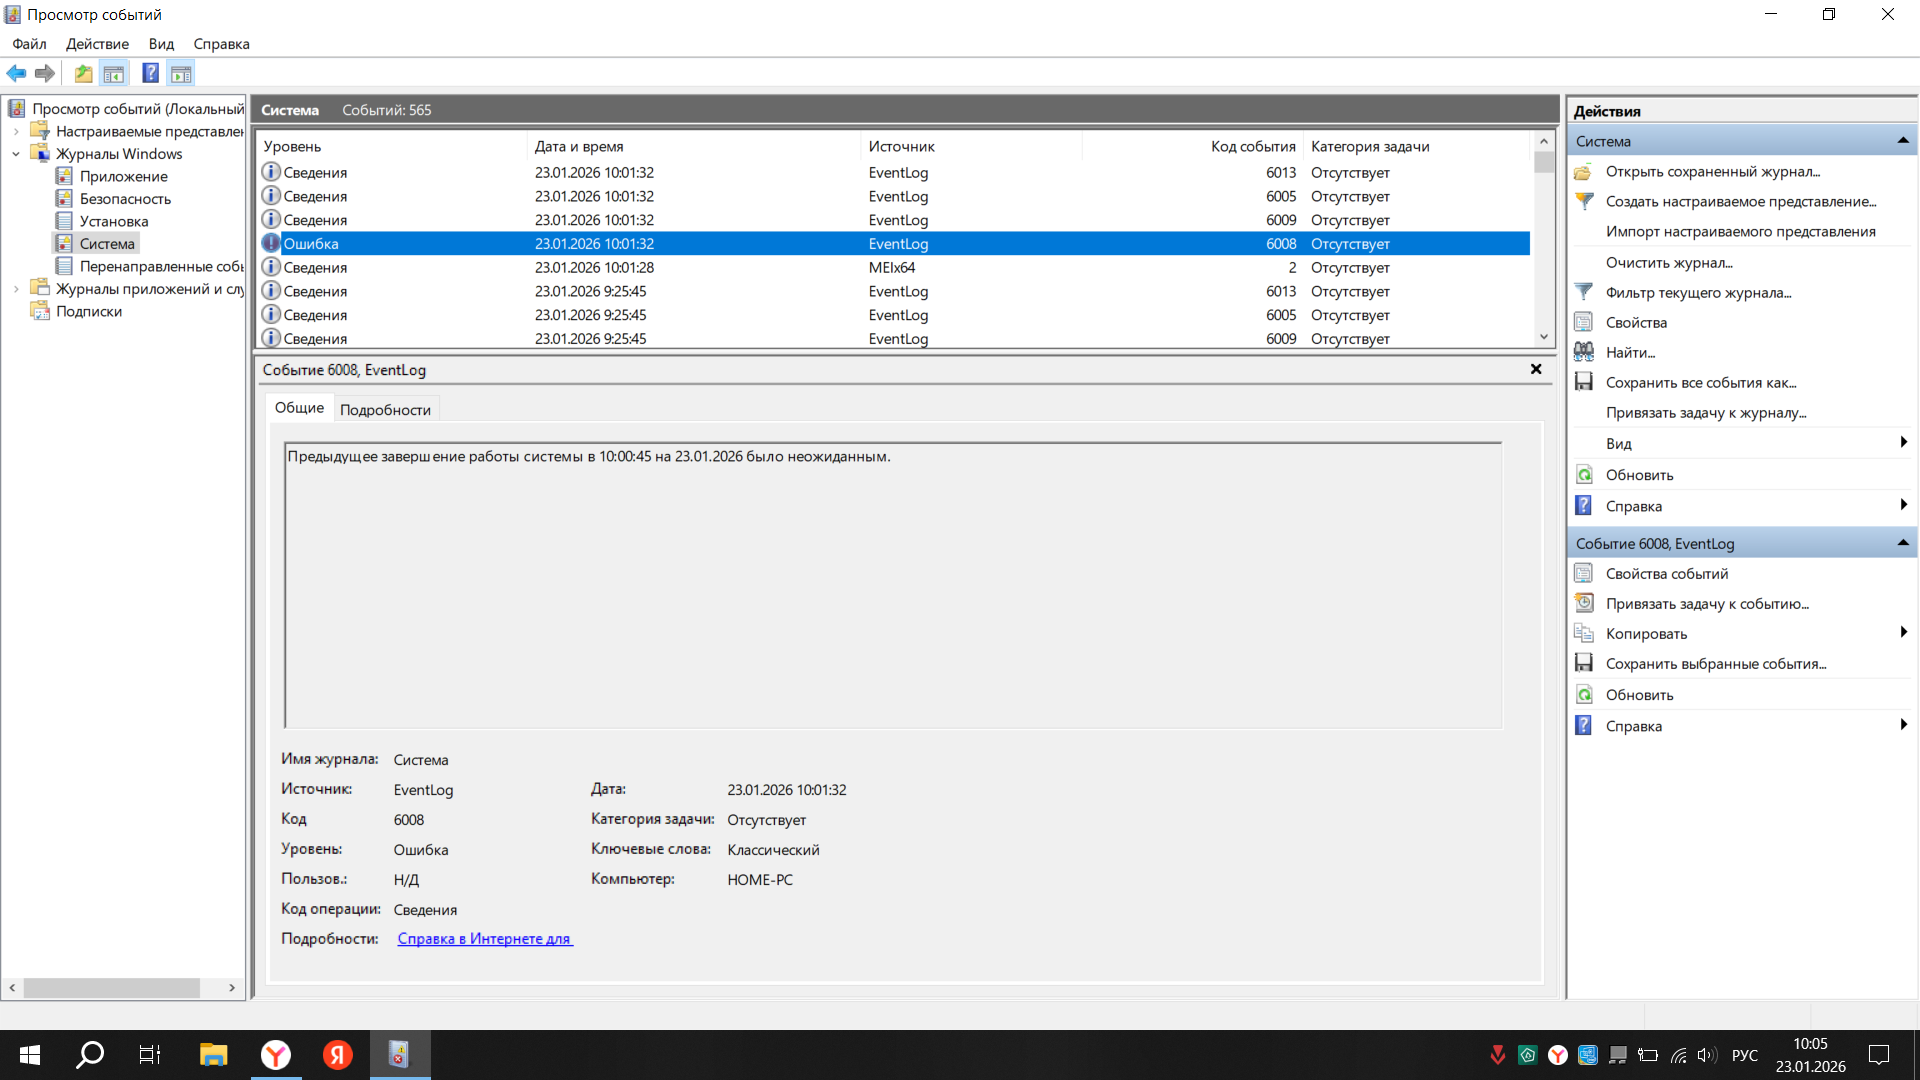Viewport: 1920px width, 1080px height.
Task: Expand Настраиваемые представления tree node
Action: (16, 131)
